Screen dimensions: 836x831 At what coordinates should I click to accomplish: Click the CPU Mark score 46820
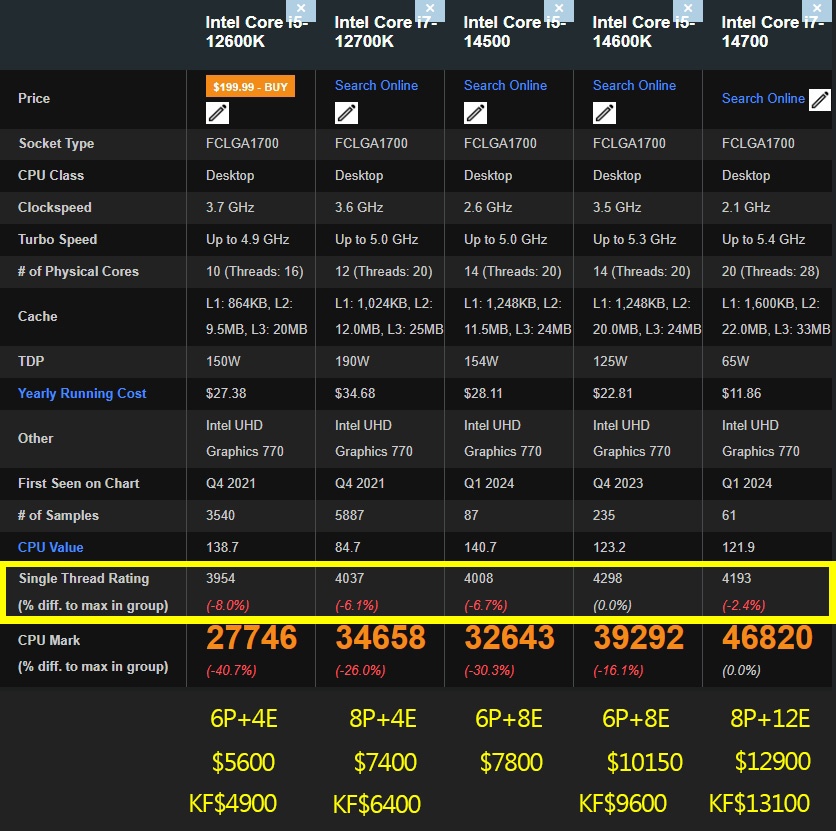pos(768,638)
